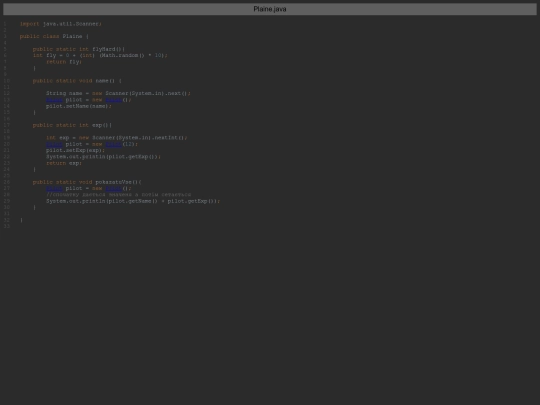Click the 'import java.util.Scanner;' line
The width and height of the screenshot is (540, 405).
pyautogui.click(x=61, y=24)
